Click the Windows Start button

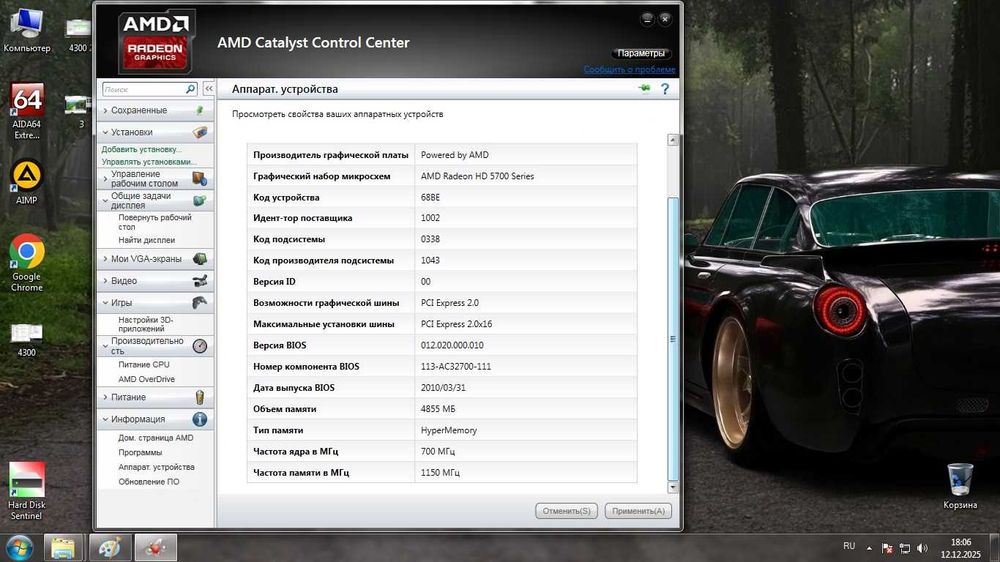click(x=19, y=548)
